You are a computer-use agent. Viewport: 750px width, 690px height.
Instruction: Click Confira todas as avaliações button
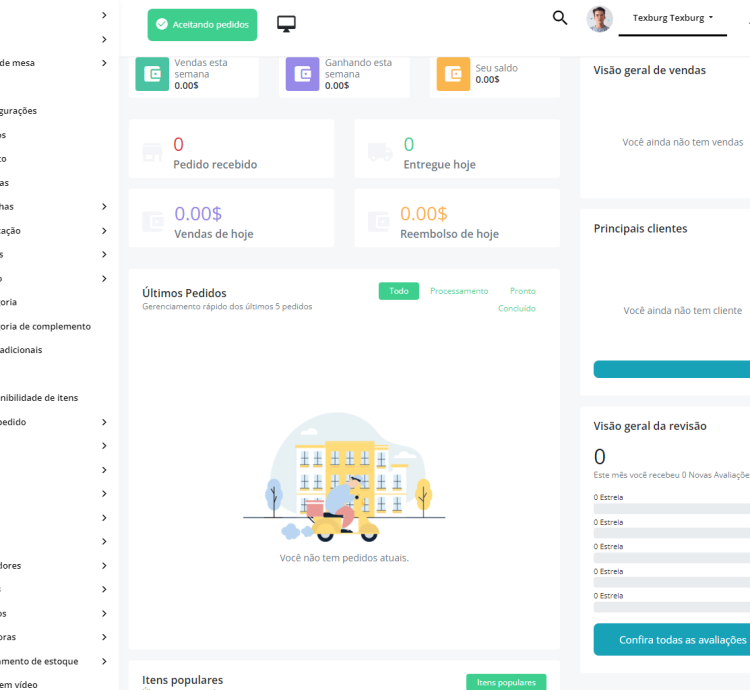671,640
